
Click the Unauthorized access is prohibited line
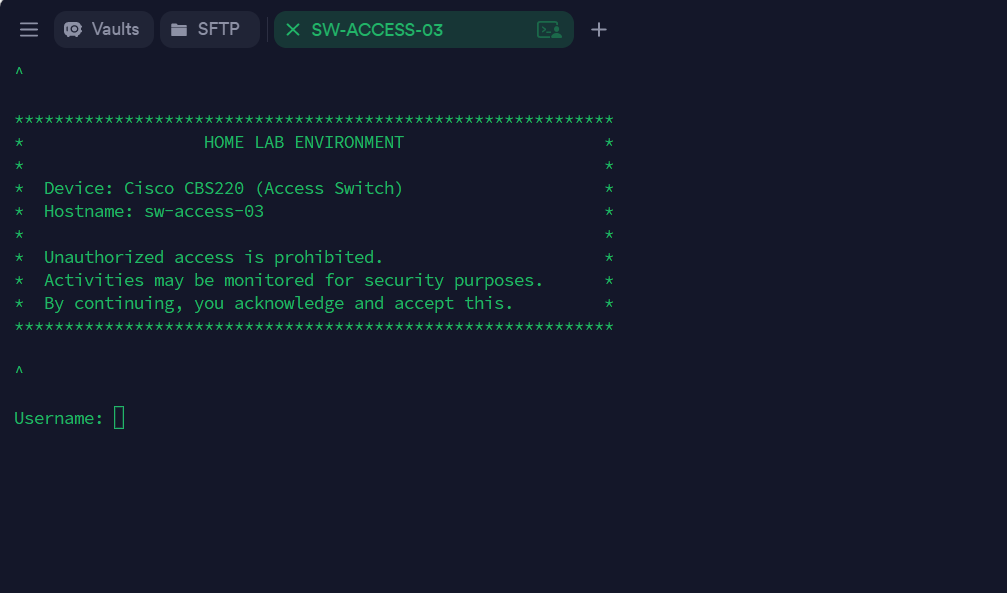213,257
